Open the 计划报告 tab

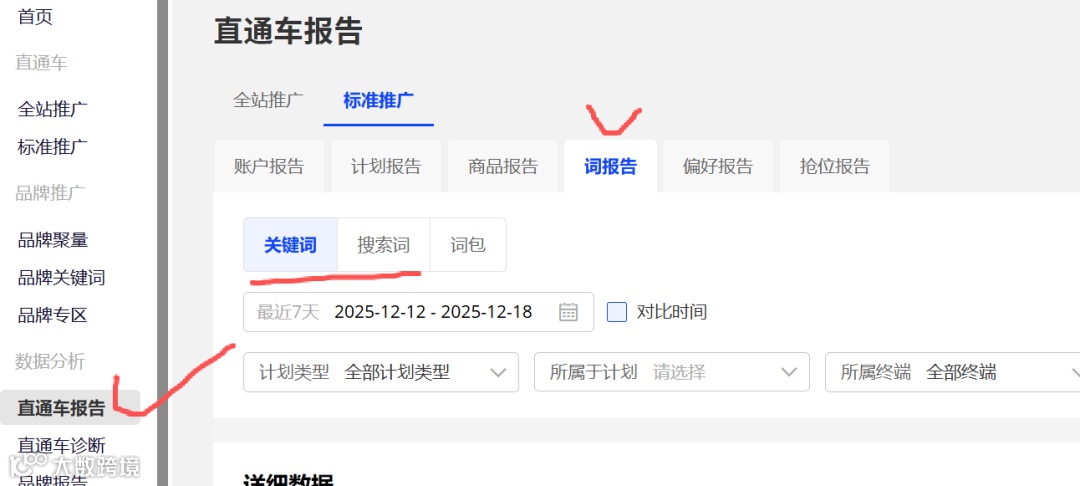[386, 167]
